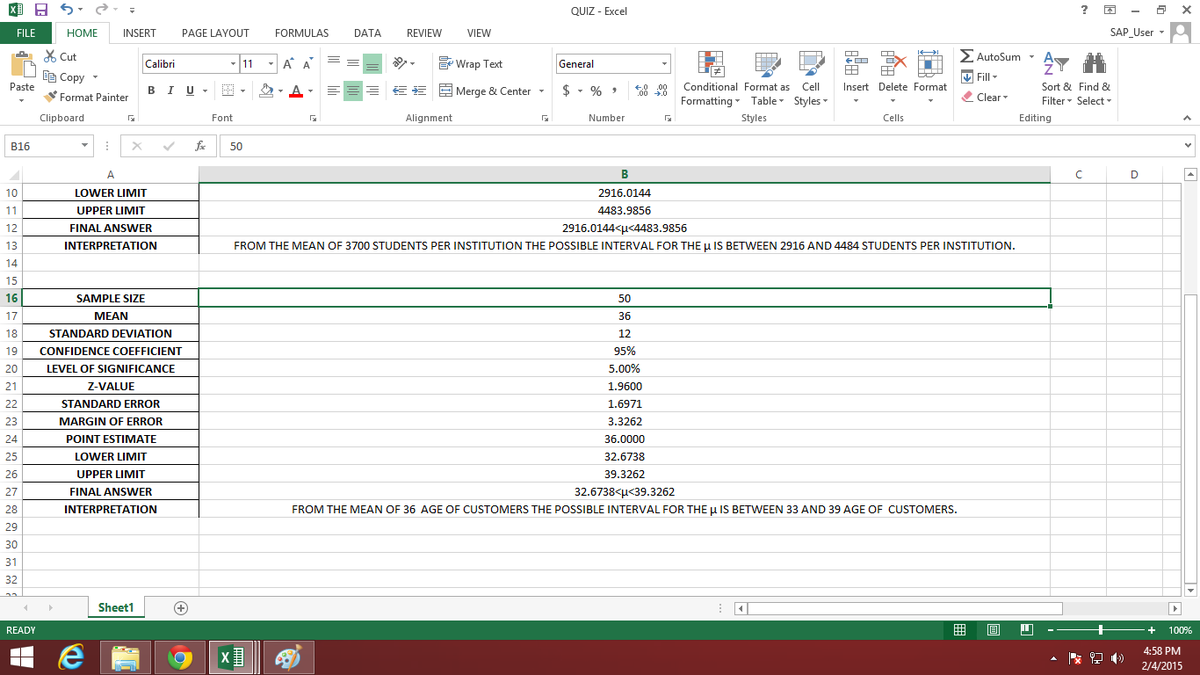This screenshot has width=1200, height=675.
Task: Open Conditional Formatting
Action: (x=713, y=78)
